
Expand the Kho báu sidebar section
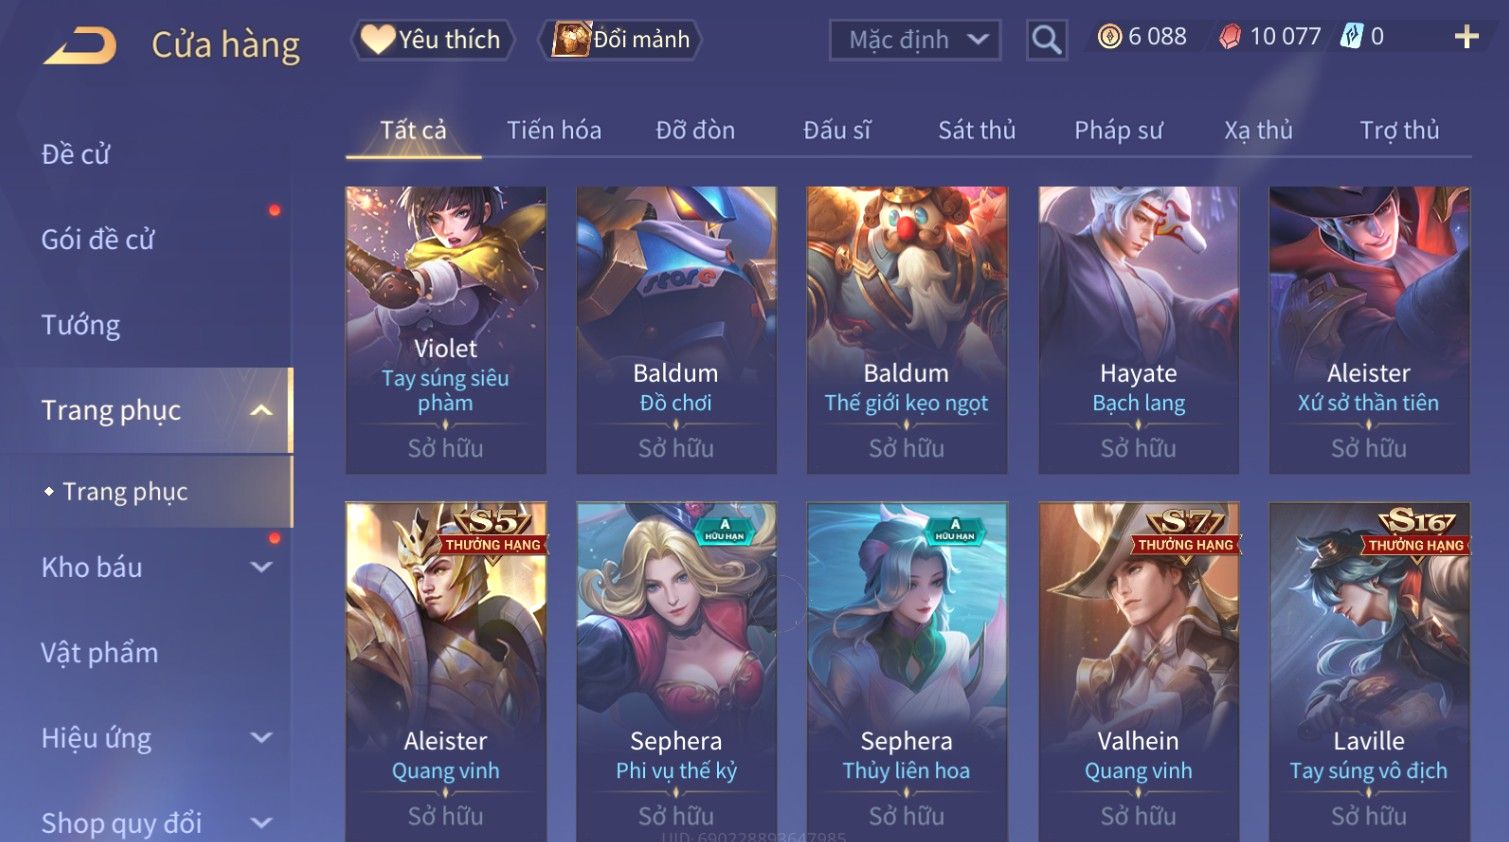[261, 567]
